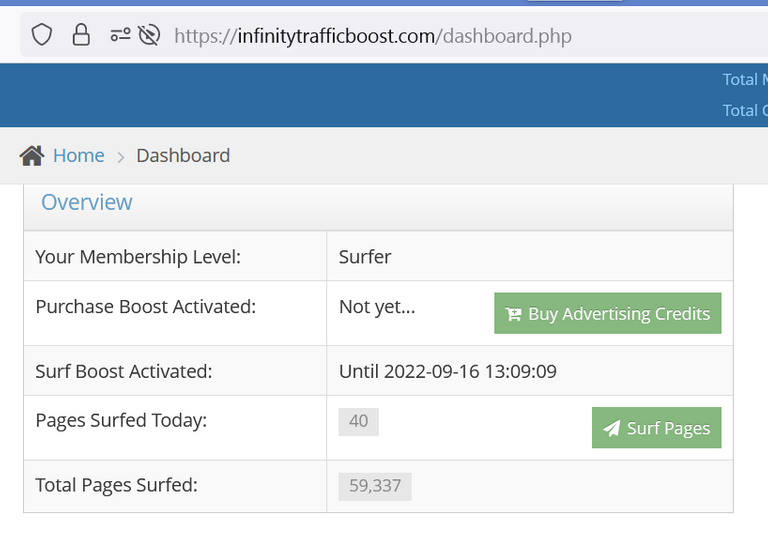
Task: Select 'Surf Boost Activated:' label
Action: (124, 371)
